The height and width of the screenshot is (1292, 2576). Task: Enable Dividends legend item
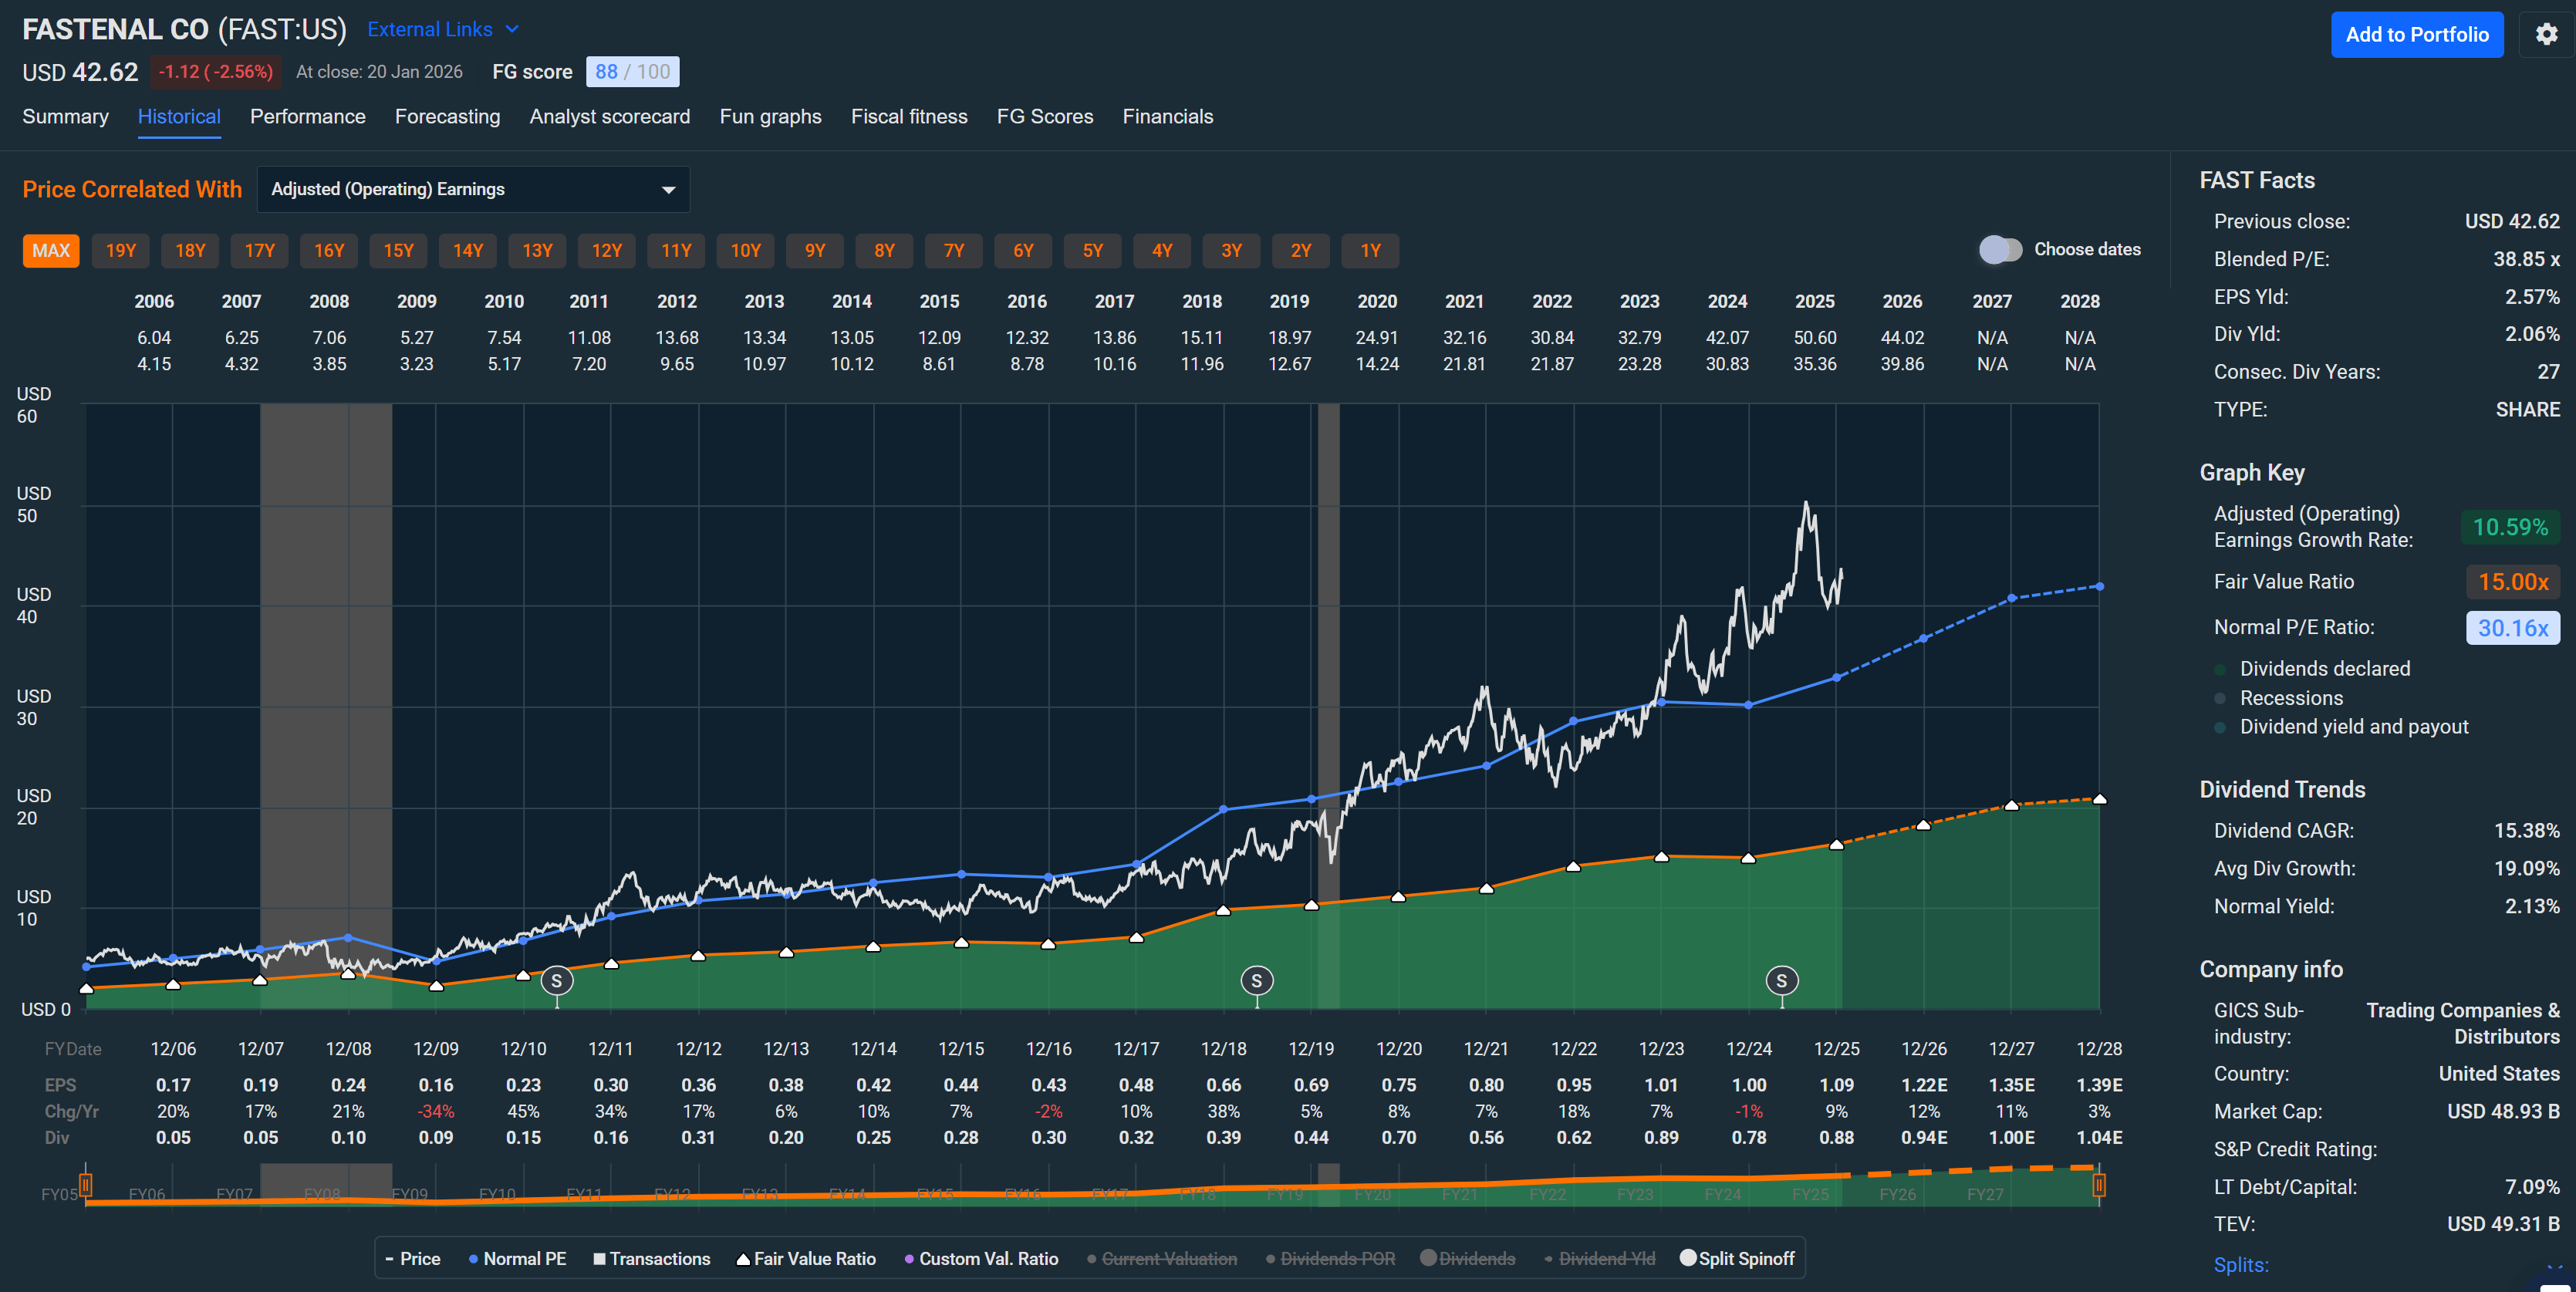point(1467,1258)
